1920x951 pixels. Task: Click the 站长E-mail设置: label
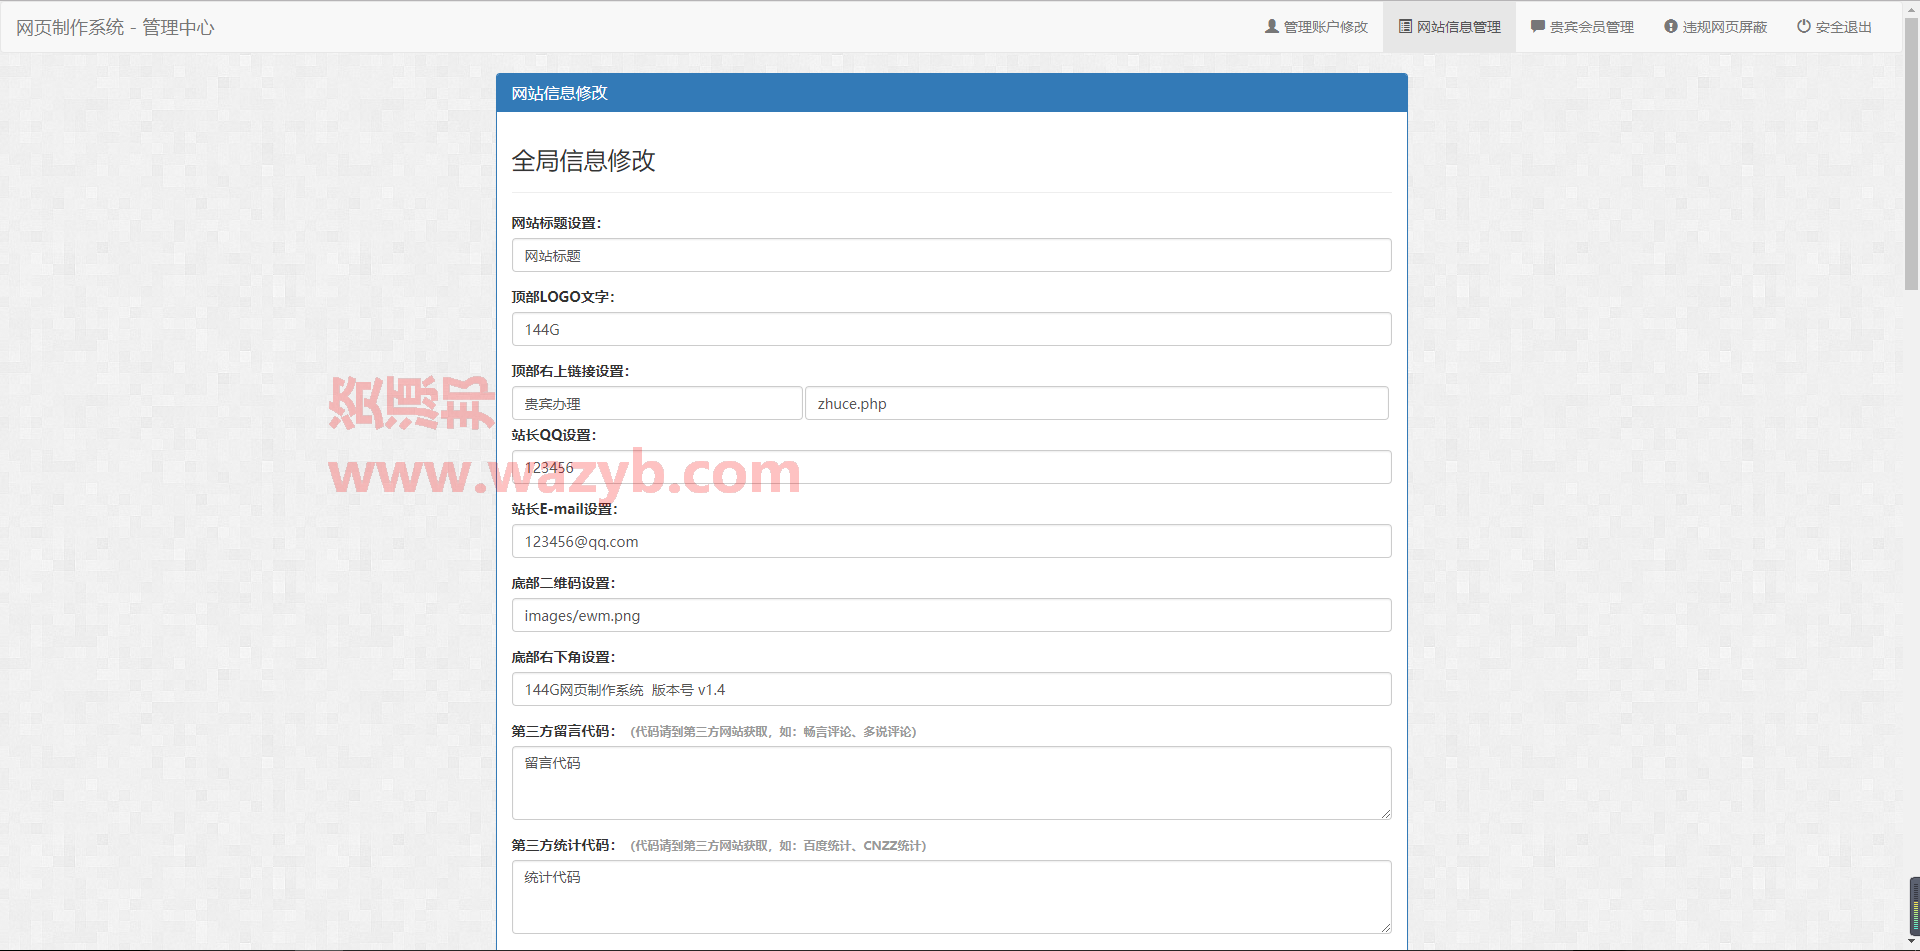point(565,509)
